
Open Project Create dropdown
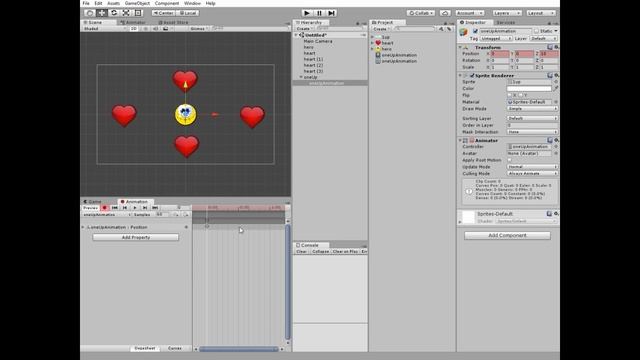point(381,29)
